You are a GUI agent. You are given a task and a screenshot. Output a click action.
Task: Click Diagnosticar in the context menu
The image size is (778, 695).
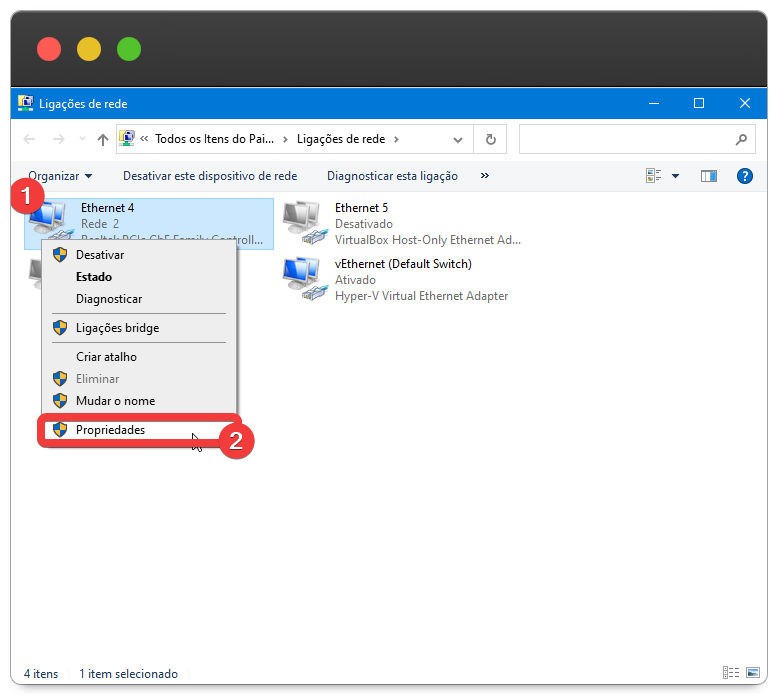point(109,299)
